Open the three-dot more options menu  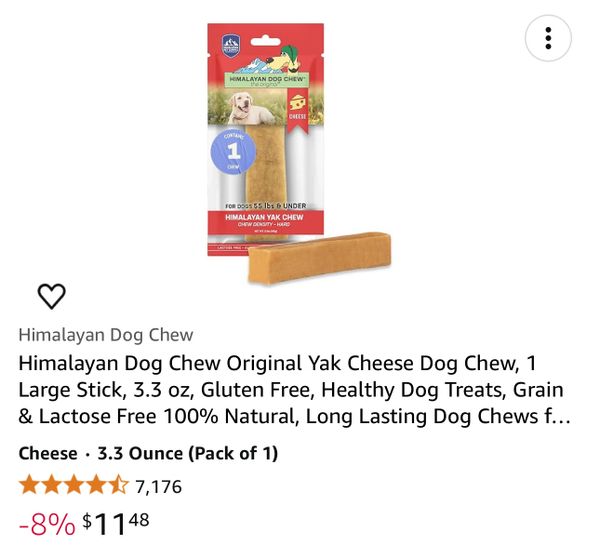pyautogui.click(x=548, y=38)
